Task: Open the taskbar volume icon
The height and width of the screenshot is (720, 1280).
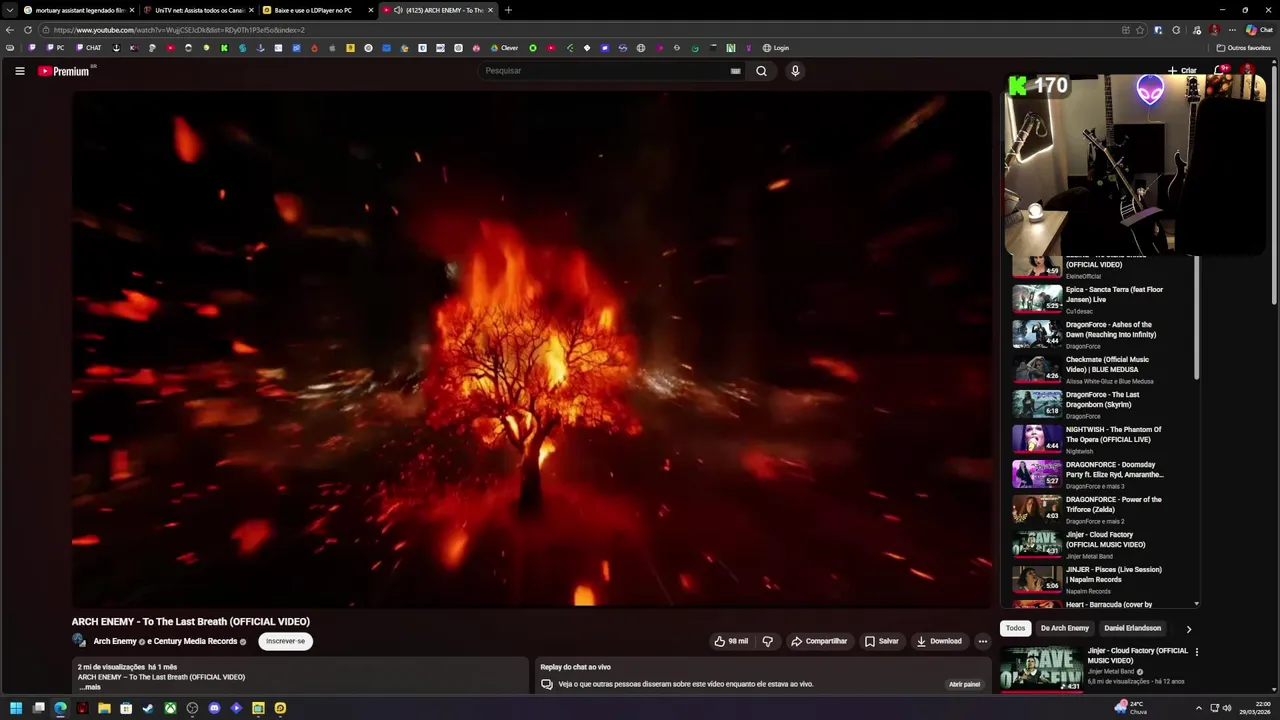Action: coord(1227,708)
